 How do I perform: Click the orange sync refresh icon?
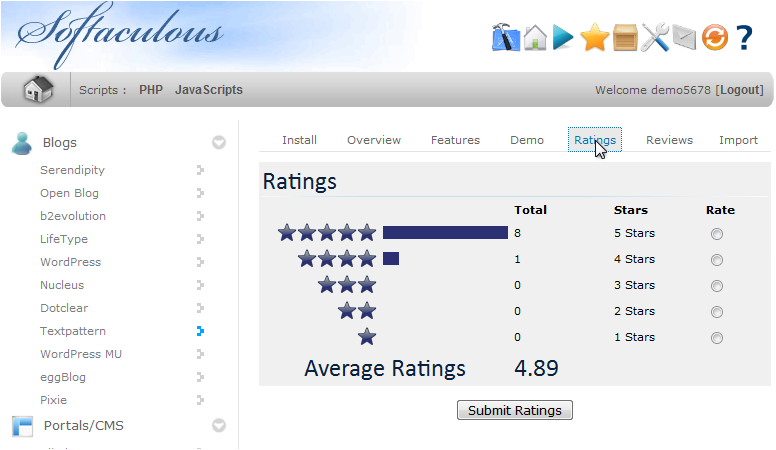pyautogui.click(x=715, y=38)
